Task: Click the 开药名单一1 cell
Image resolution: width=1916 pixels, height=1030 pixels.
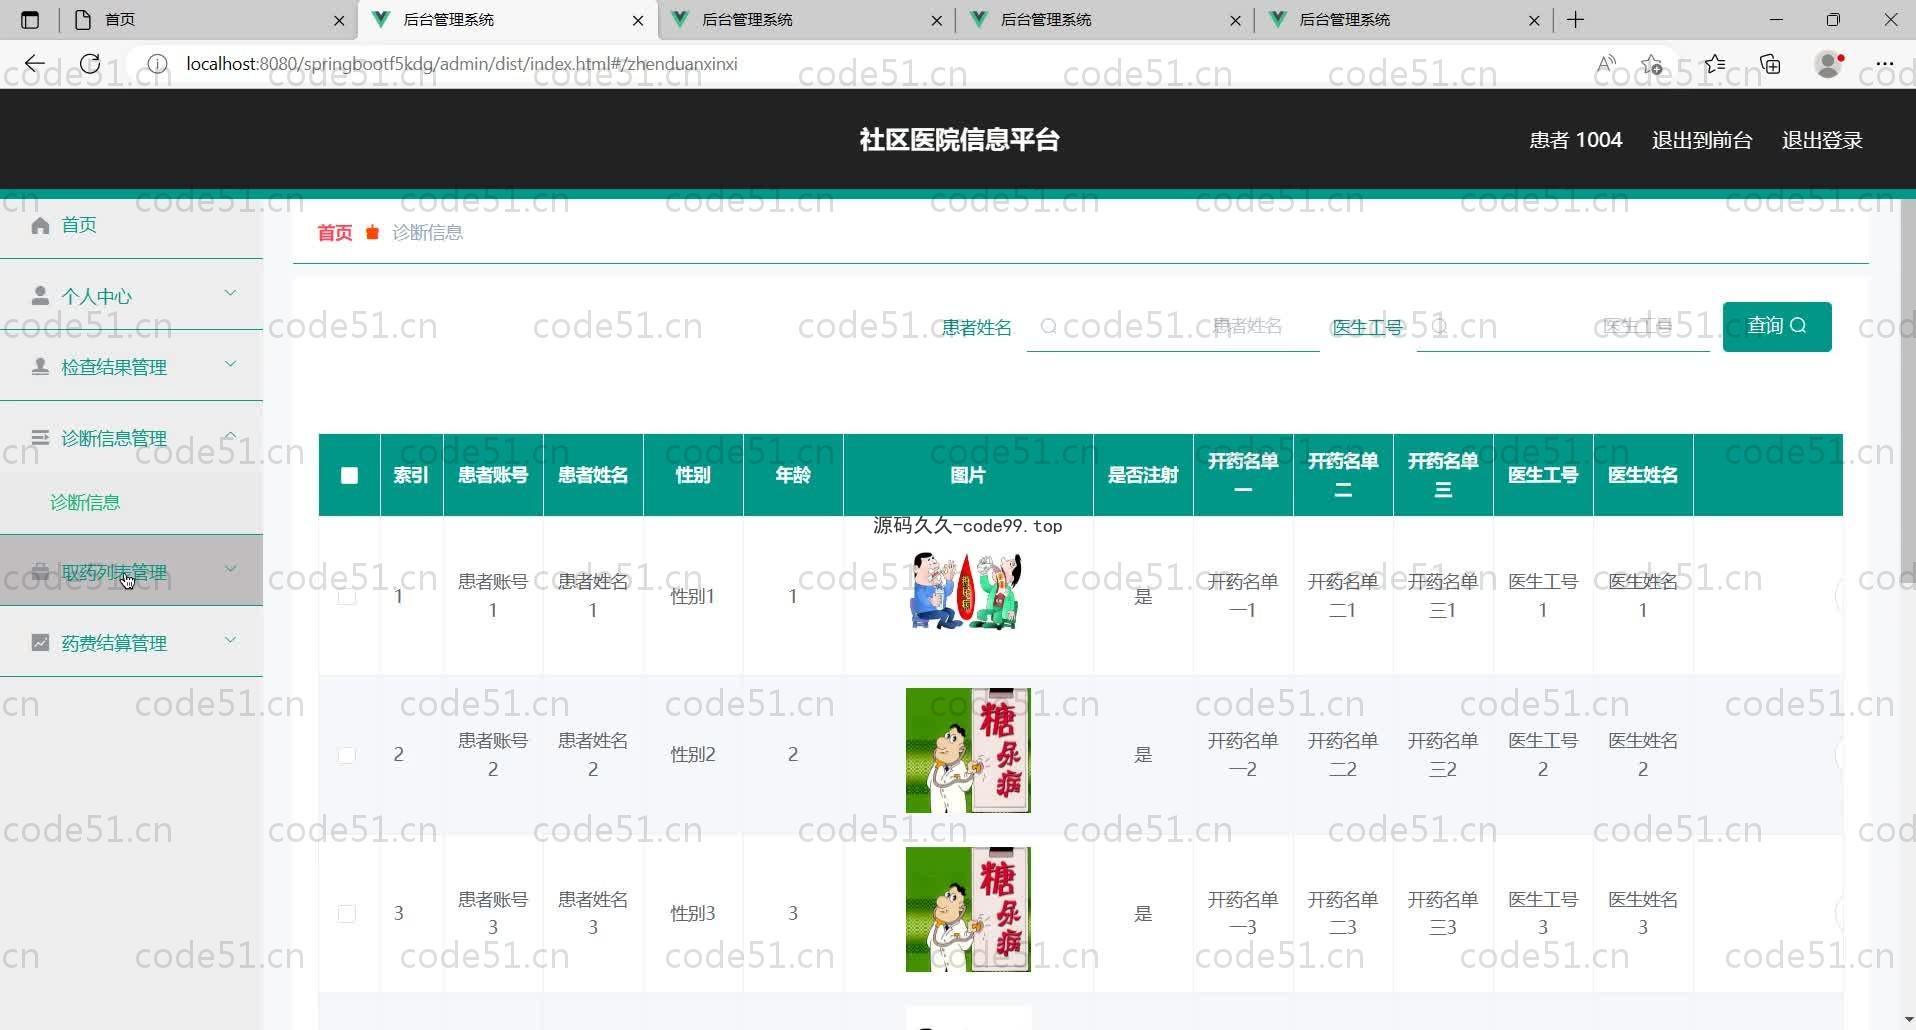Action: click(x=1243, y=596)
